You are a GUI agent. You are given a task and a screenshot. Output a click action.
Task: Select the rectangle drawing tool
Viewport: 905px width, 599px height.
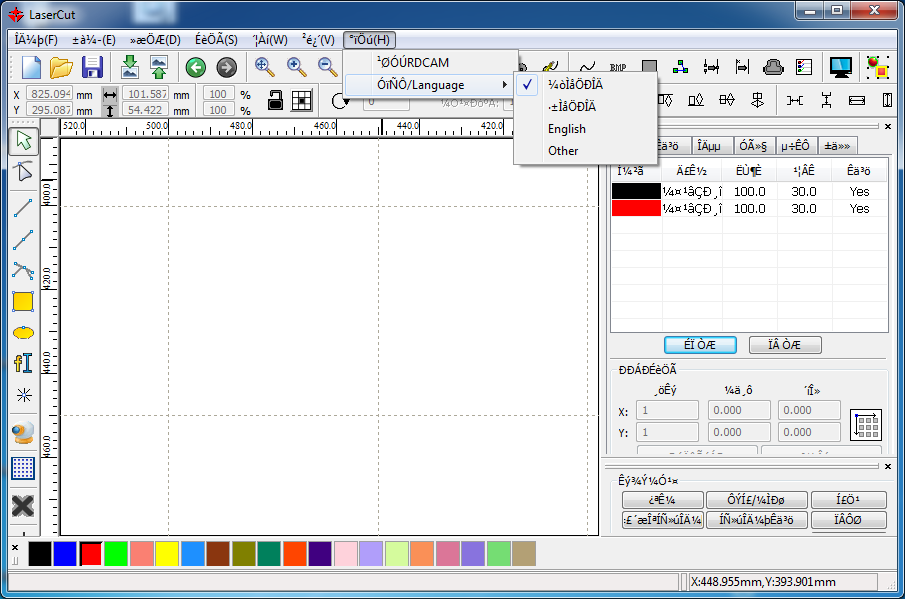click(x=23, y=301)
